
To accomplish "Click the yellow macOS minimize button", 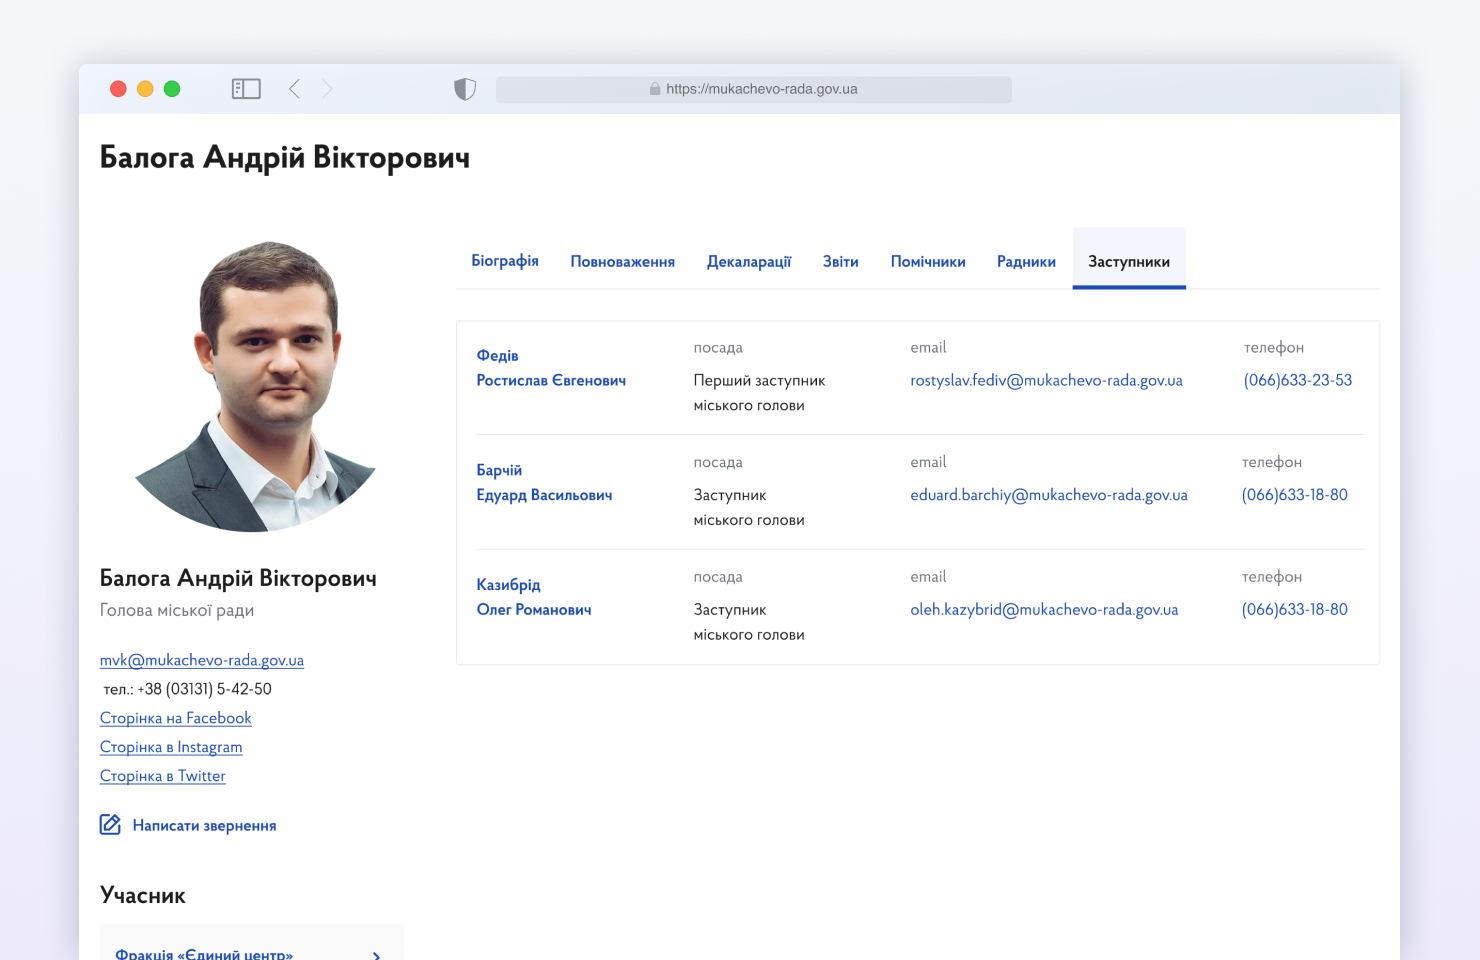I will tap(145, 89).
